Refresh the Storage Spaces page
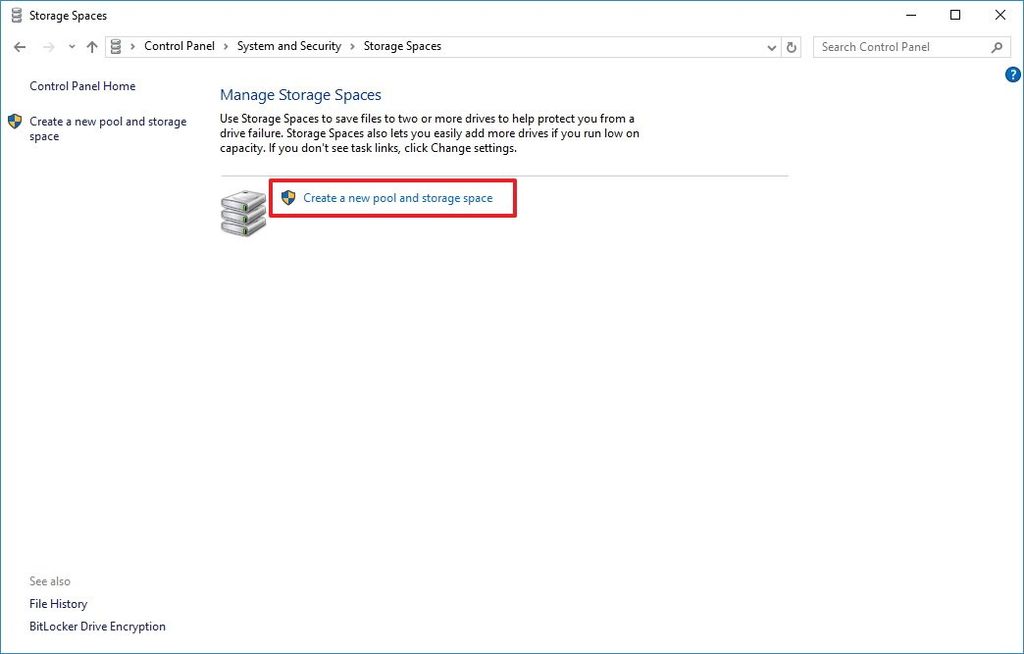The image size is (1024, 654). (x=791, y=46)
